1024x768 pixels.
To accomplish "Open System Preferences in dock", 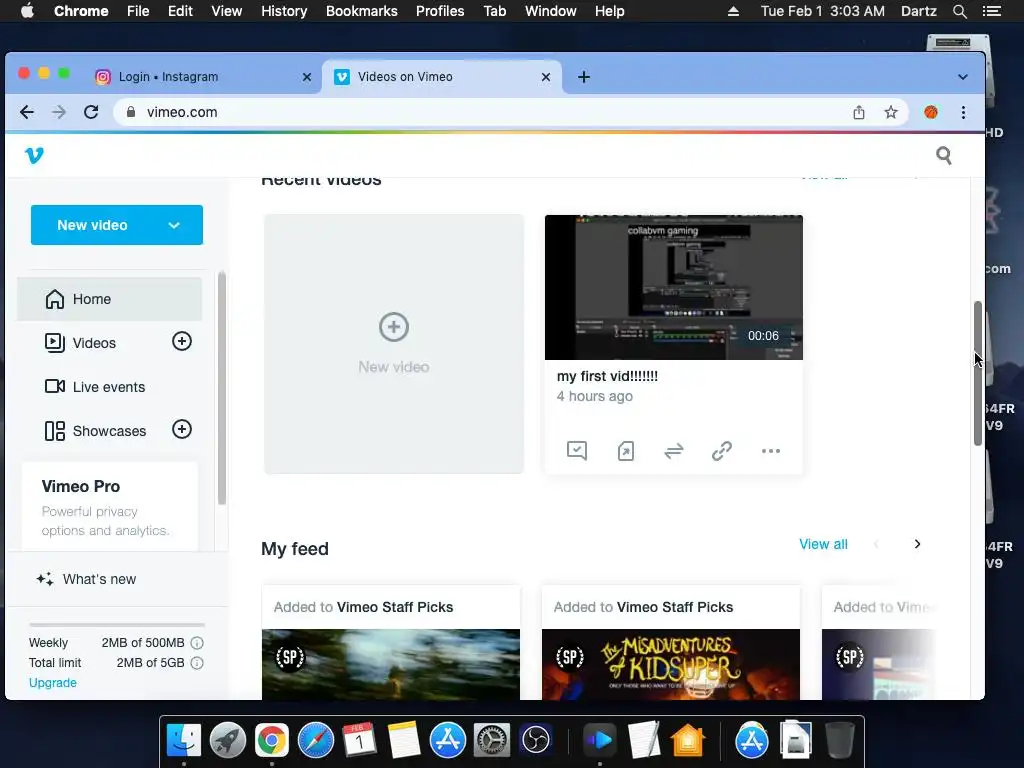I will pyautogui.click(x=491, y=740).
